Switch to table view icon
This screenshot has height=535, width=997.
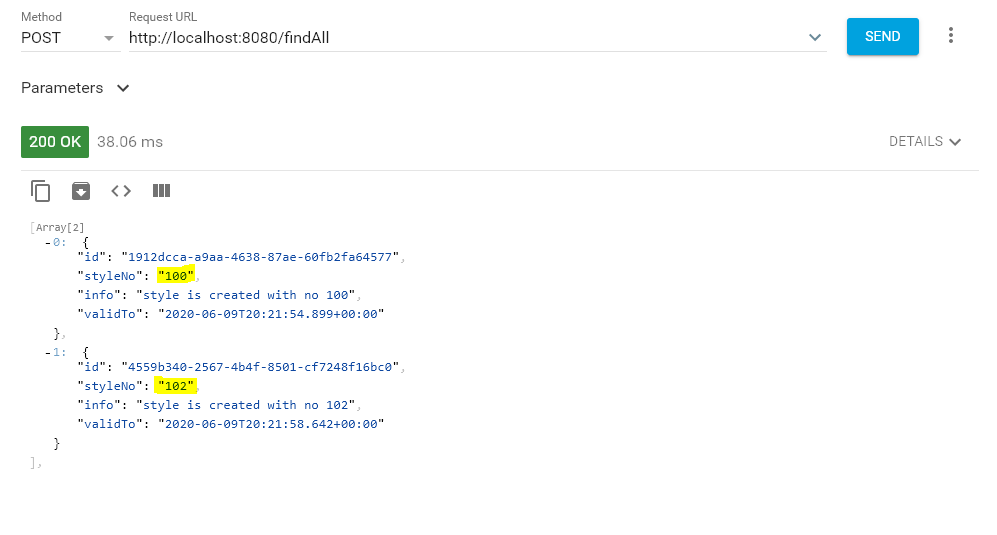[161, 190]
